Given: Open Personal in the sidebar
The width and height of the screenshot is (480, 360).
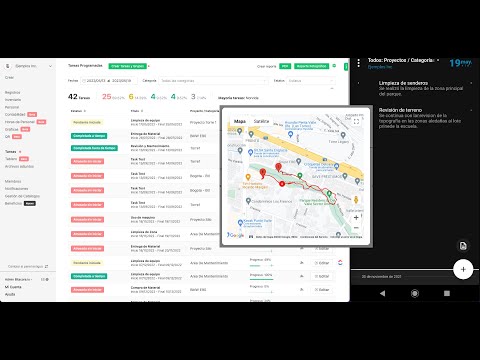Looking at the screenshot, I should pos(12,107).
